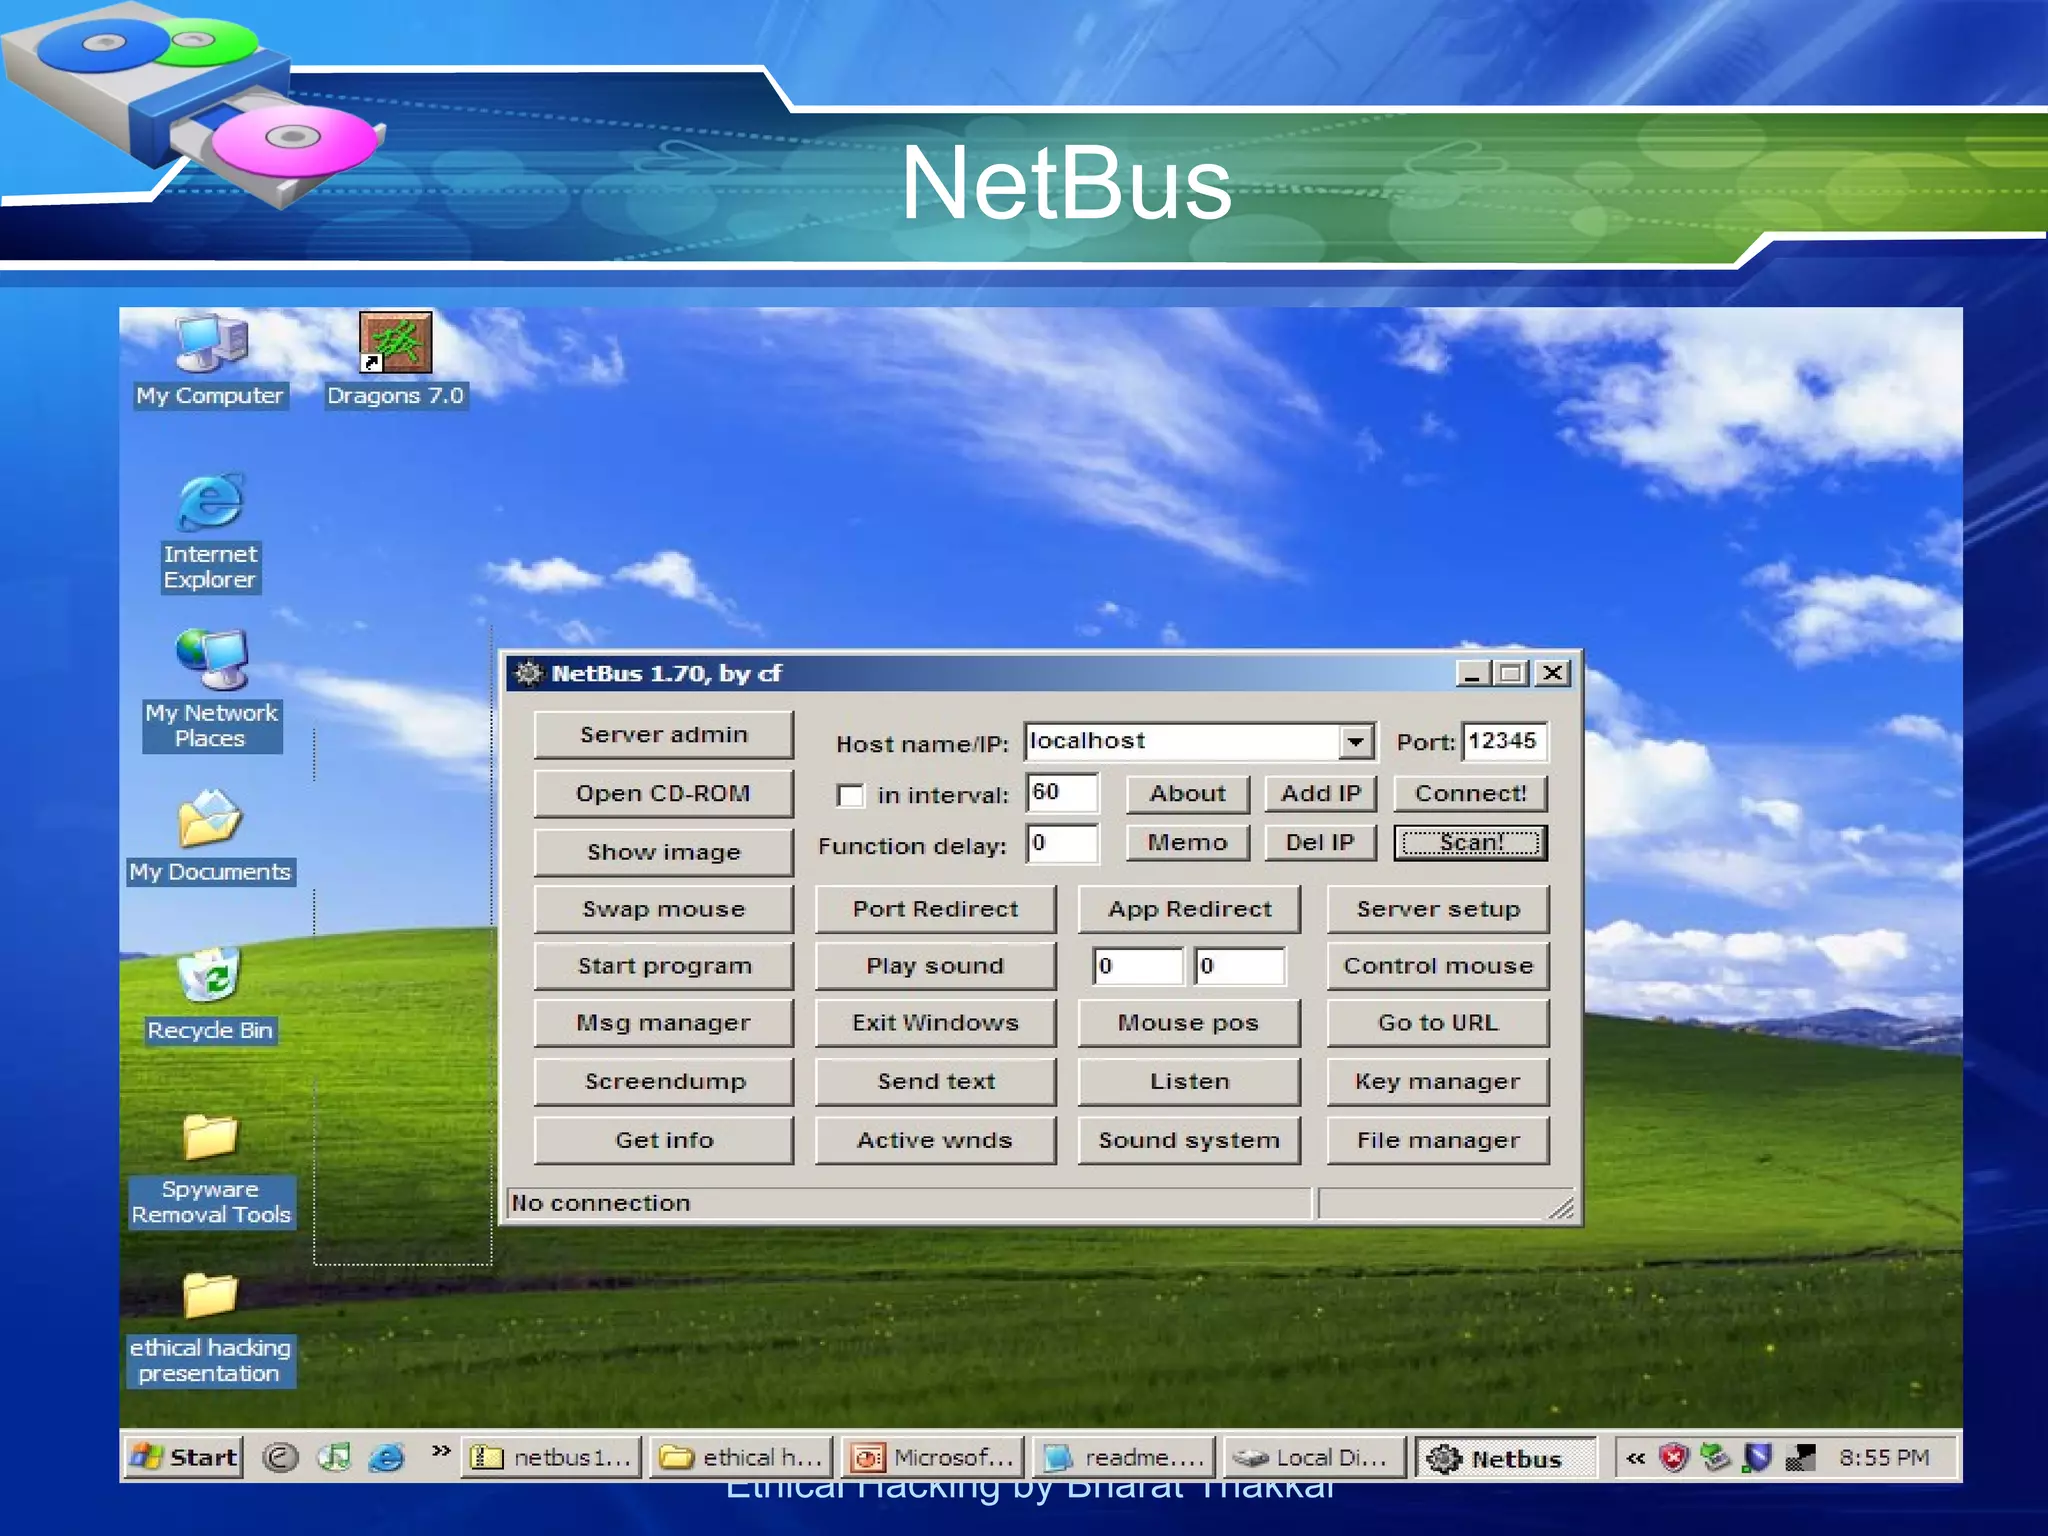Enable the 'in interval' checkbox

pyautogui.click(x=851, y=796)
